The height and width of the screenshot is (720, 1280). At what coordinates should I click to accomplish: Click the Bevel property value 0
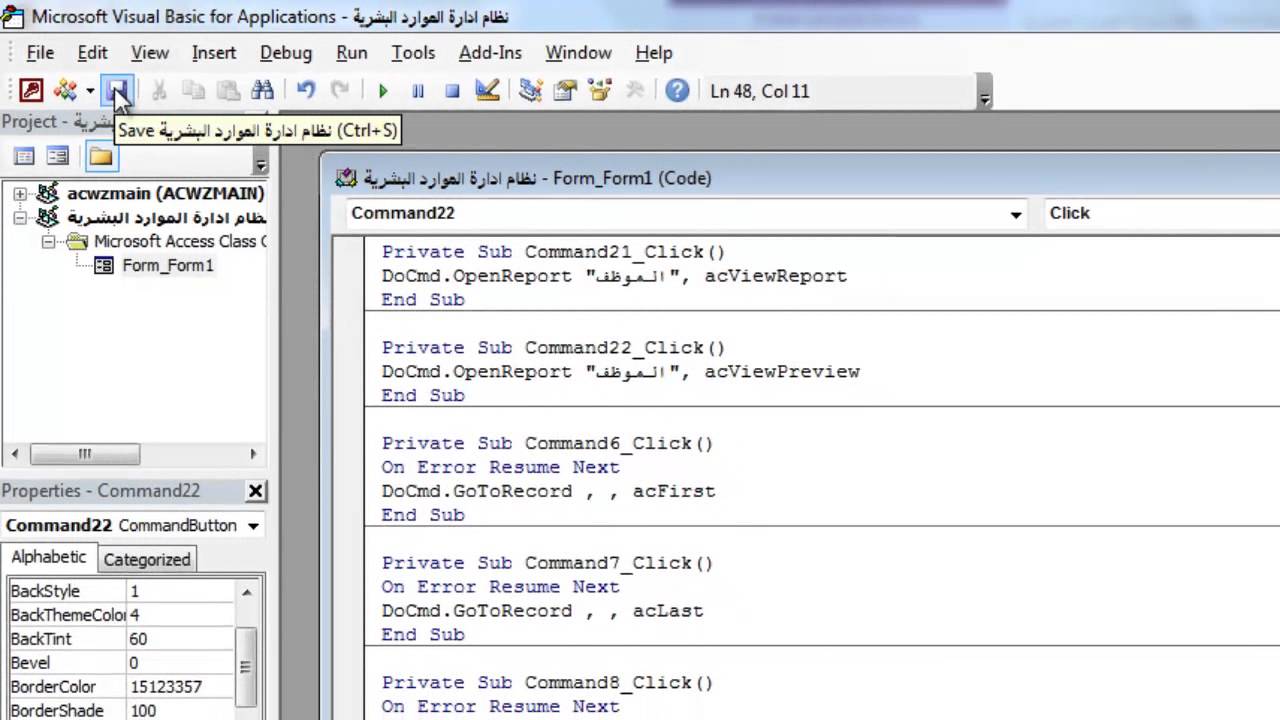tap(180, 663)
